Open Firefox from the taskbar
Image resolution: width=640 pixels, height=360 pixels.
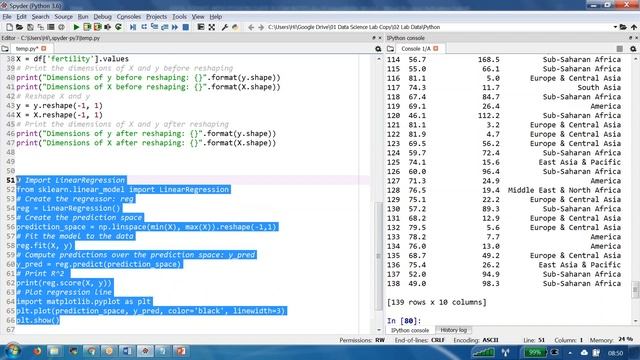coord(37,351)
